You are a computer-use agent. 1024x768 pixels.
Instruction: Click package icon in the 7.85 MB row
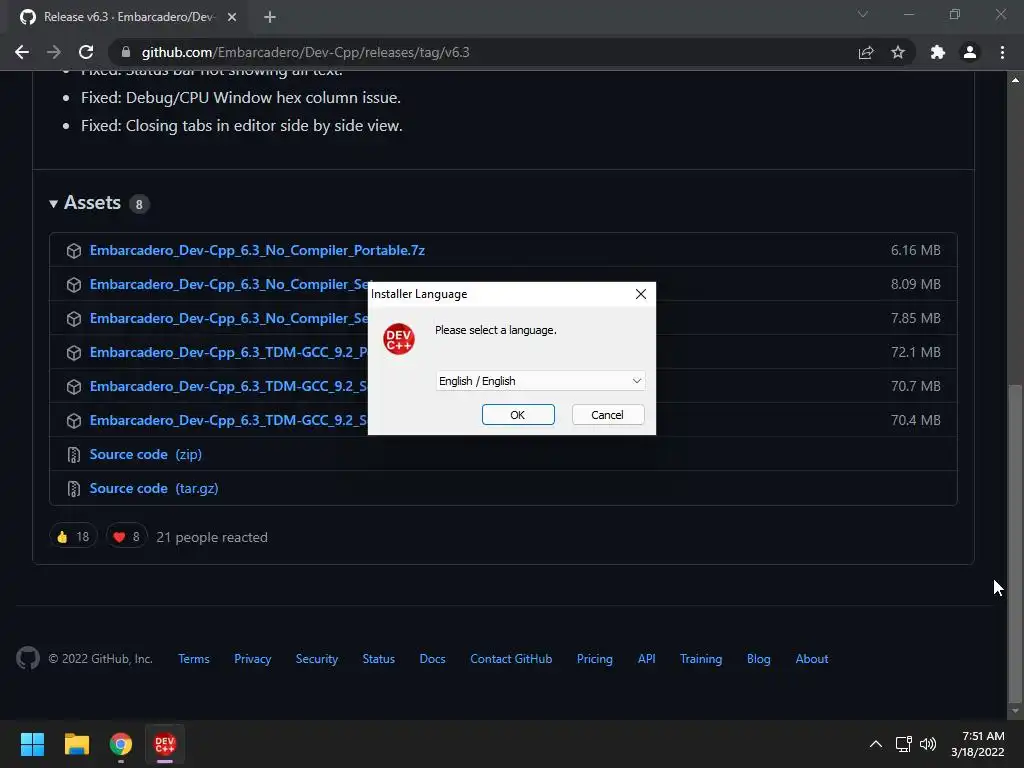coord(74,319)
